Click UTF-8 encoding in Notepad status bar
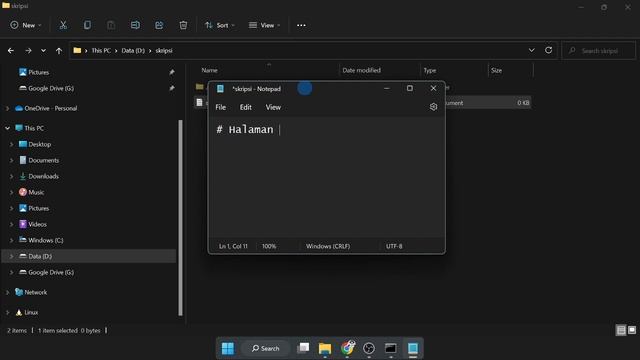 [x=394, y=246]
